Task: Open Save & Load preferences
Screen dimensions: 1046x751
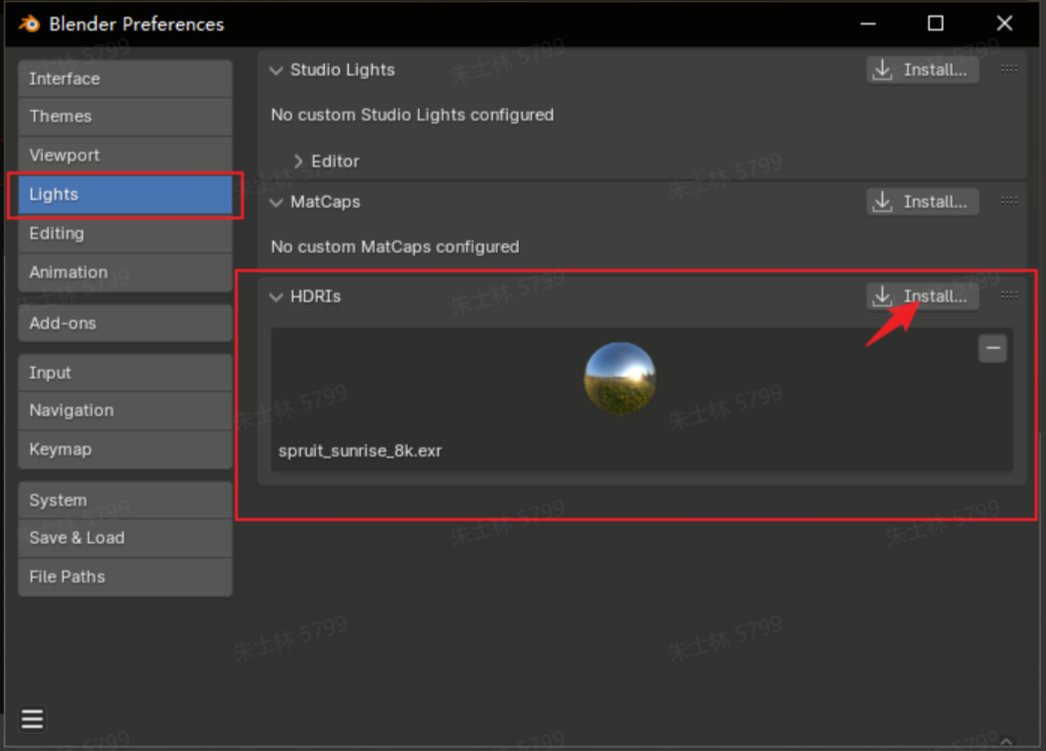Action: pos(125,538)
